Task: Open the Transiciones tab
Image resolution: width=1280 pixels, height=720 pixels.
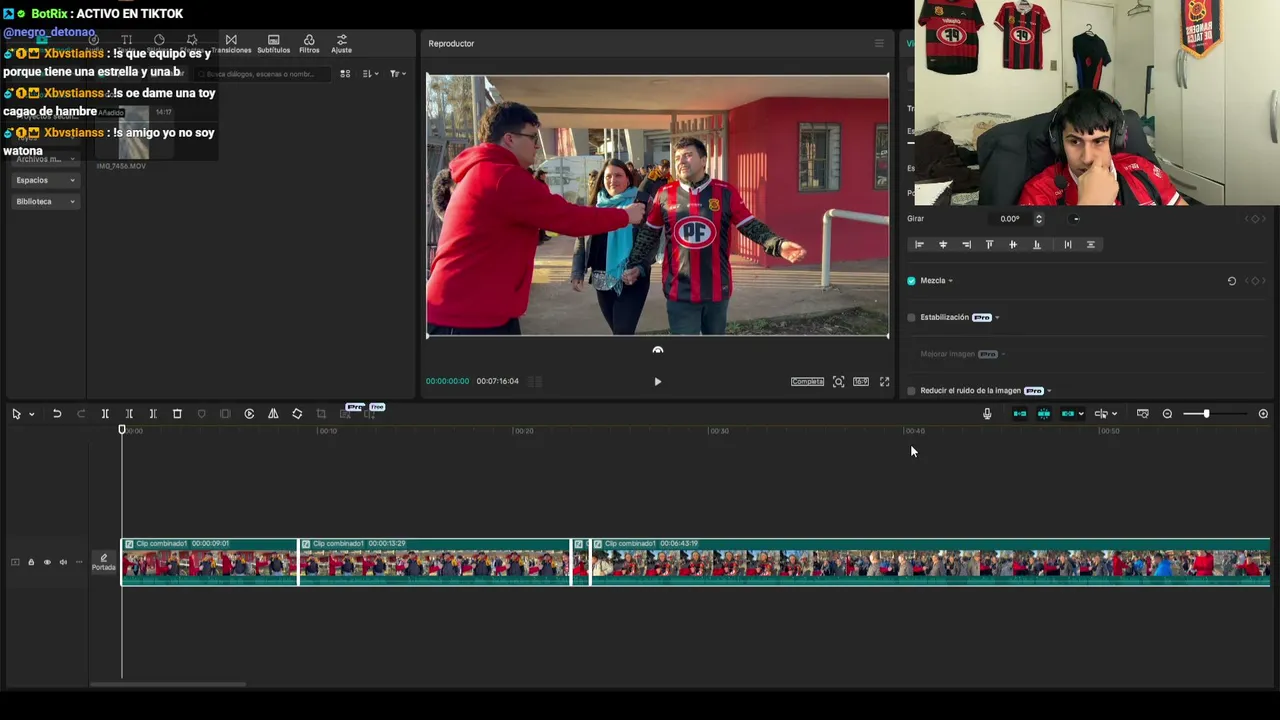Action: 231,44
